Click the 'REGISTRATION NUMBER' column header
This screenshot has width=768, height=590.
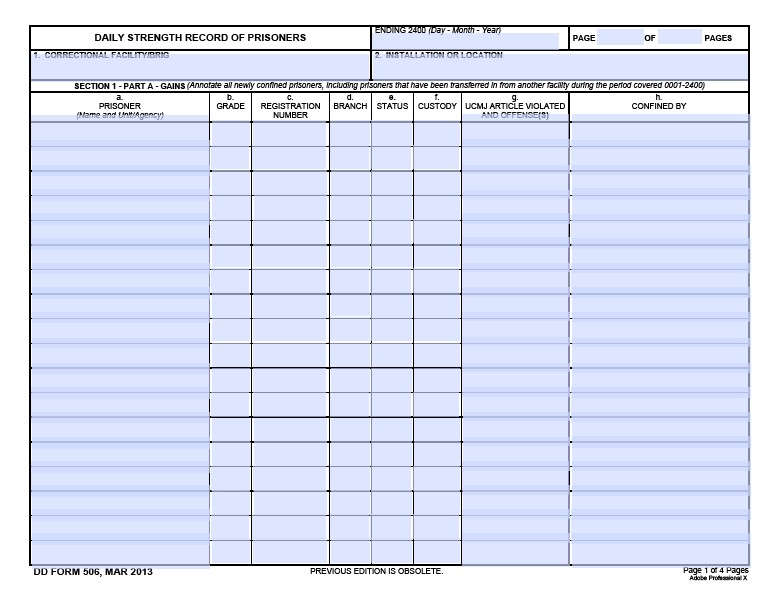pos(290,110)
